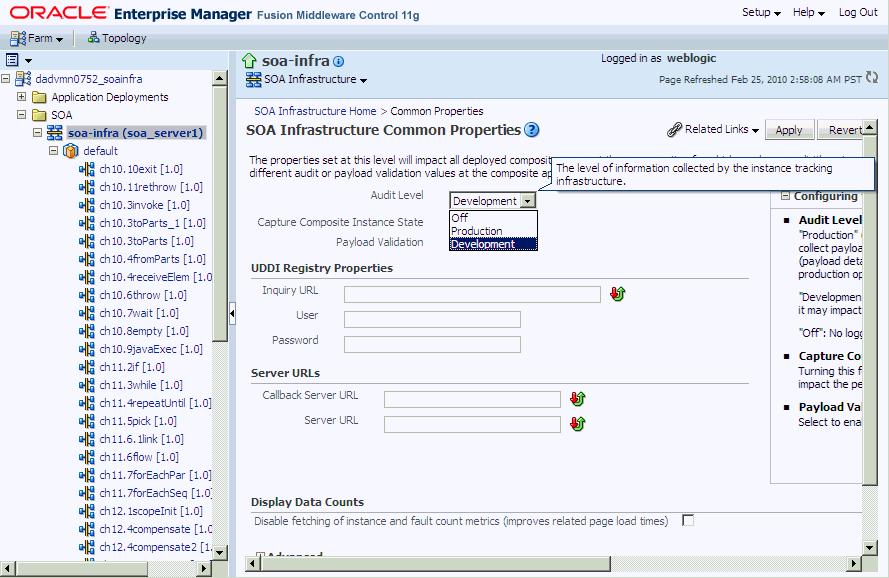889x578 pixels.
Task: Click in the UDDI User field
Action: point(432,319)
